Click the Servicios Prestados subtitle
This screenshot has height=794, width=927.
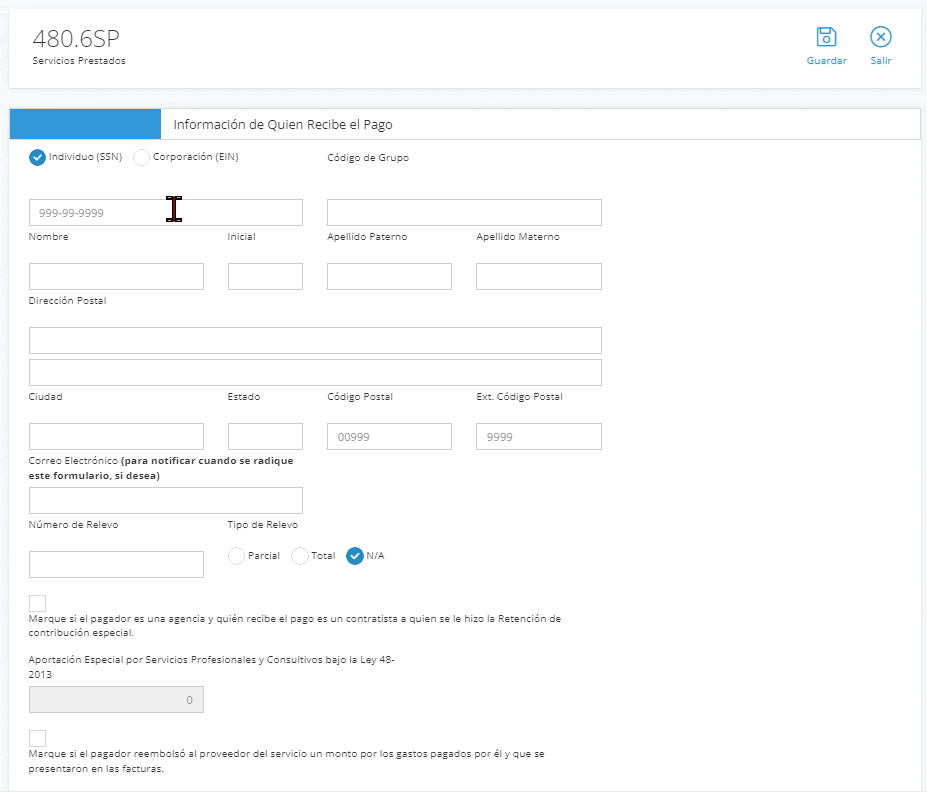[x=79, y=61]
